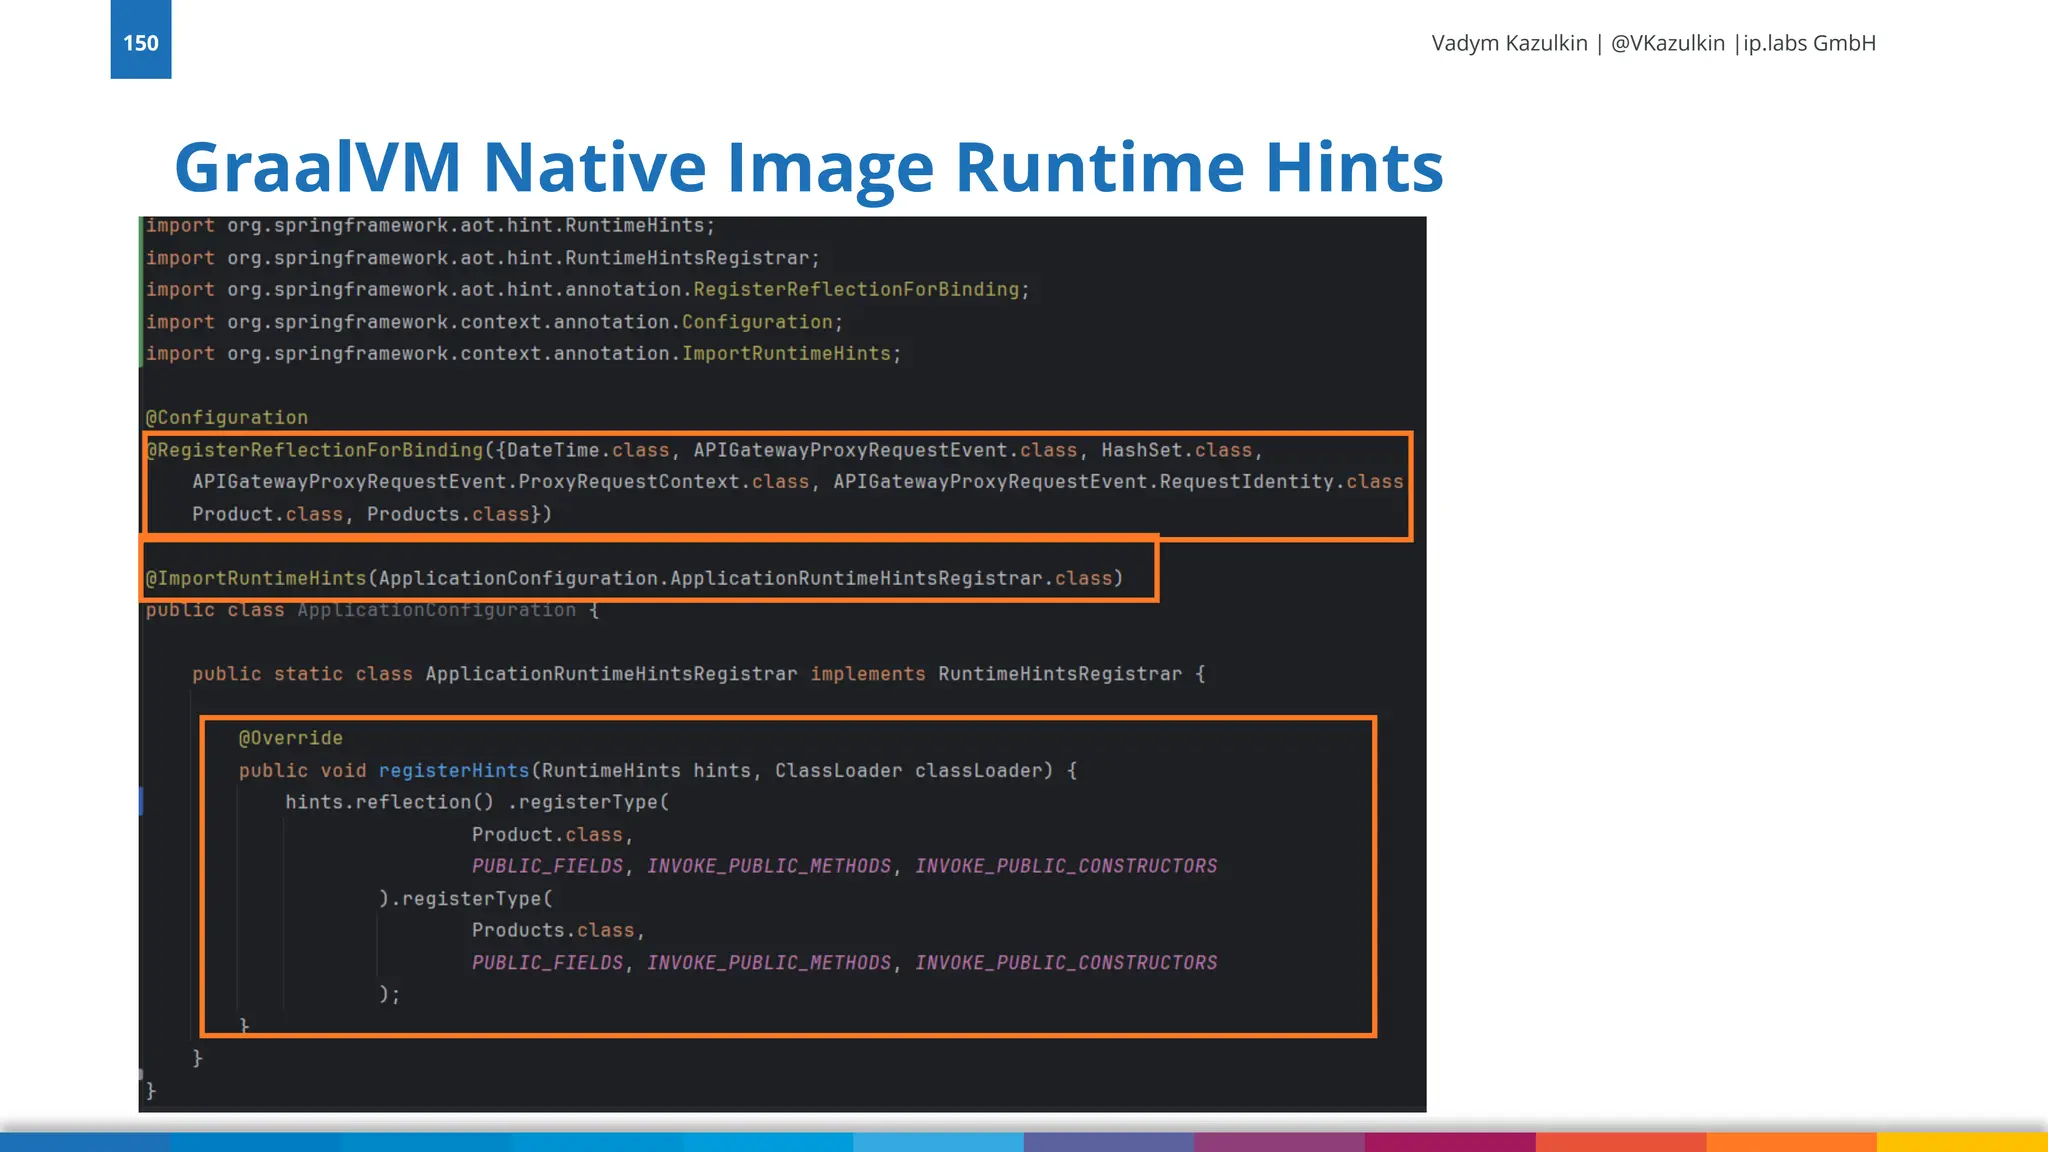Click the closing ); of registerType chain
The image size is (2048, 1152).
(x=390, y=994)
